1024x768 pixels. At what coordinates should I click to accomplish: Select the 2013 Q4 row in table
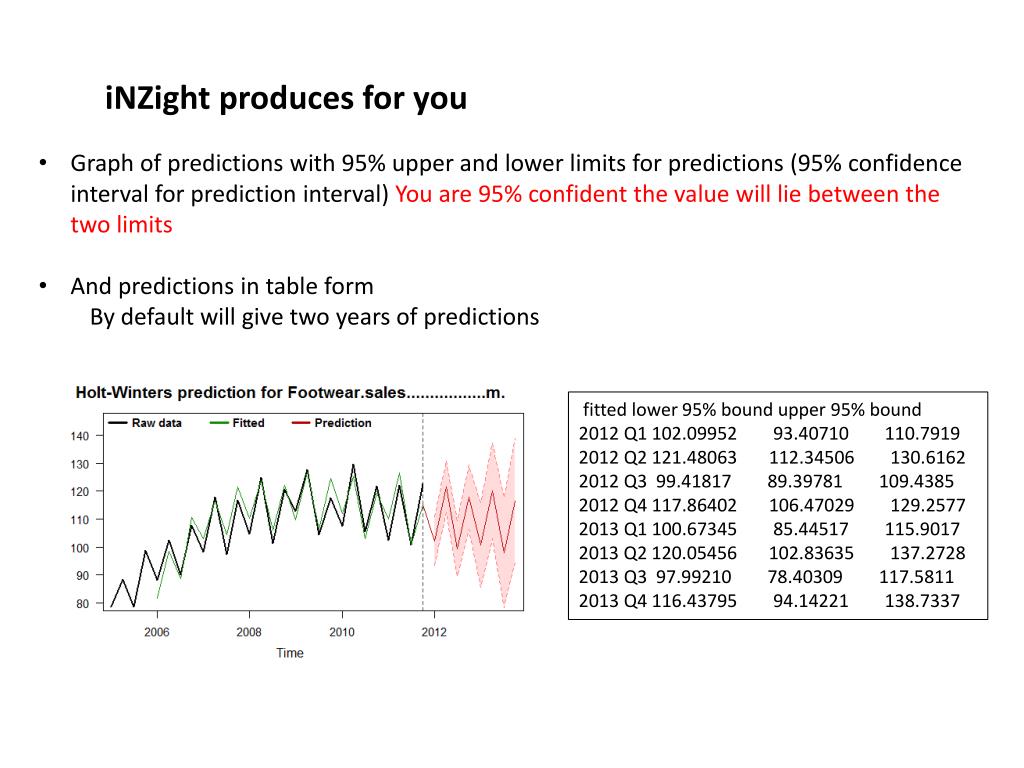tap(769, 601)
